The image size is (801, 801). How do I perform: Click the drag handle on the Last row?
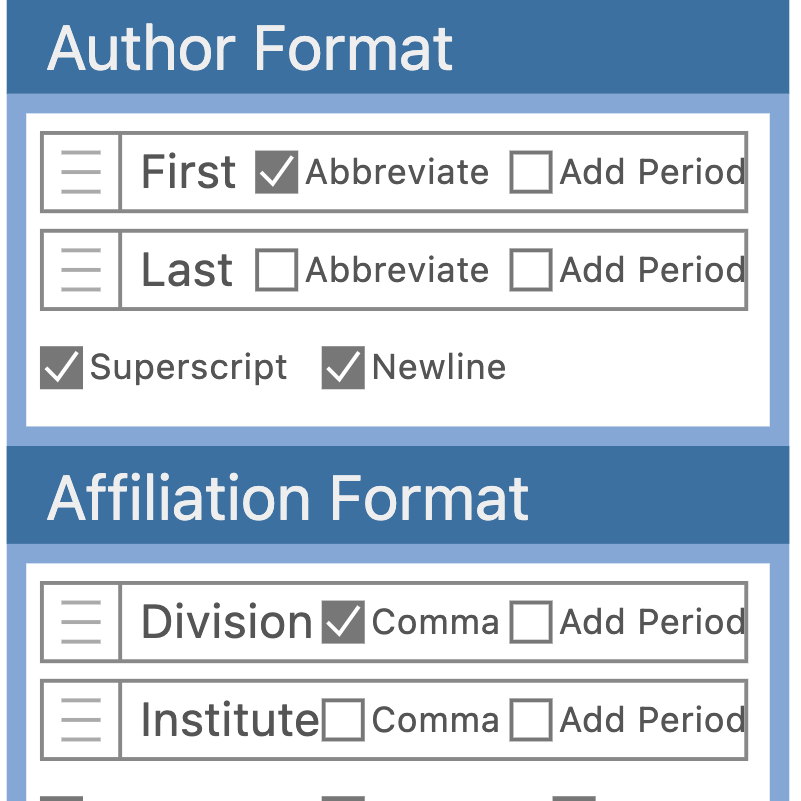80,269
